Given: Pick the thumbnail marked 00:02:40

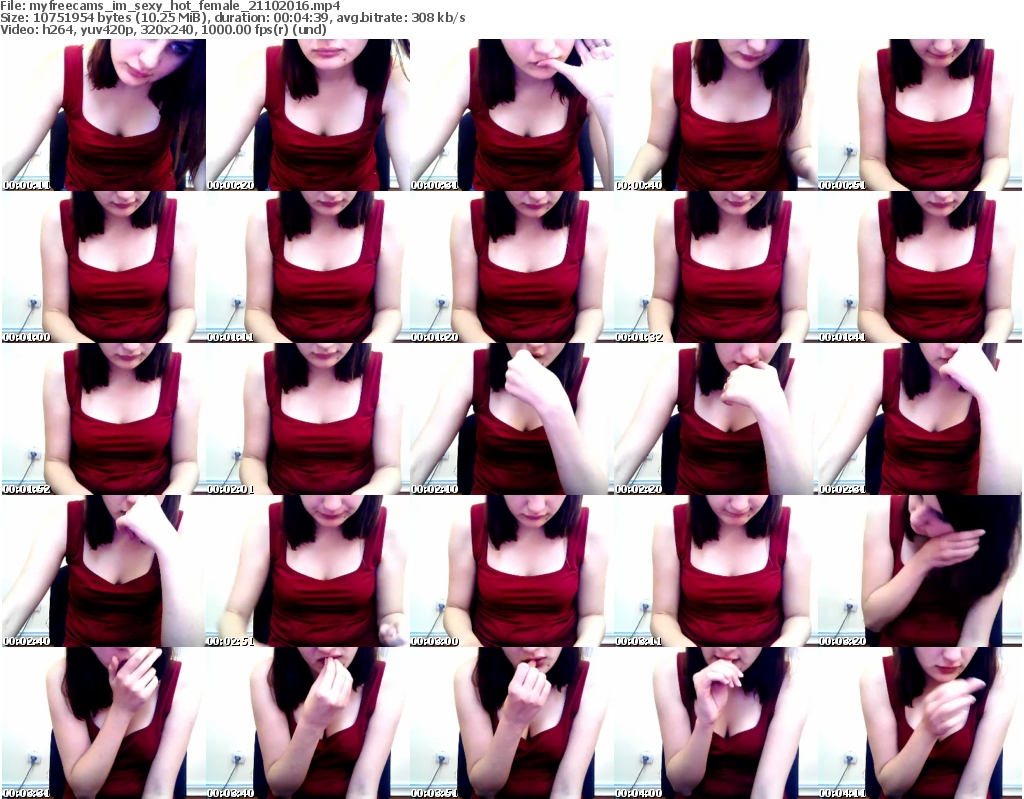Looking at the screenshot, I should 104,572.
